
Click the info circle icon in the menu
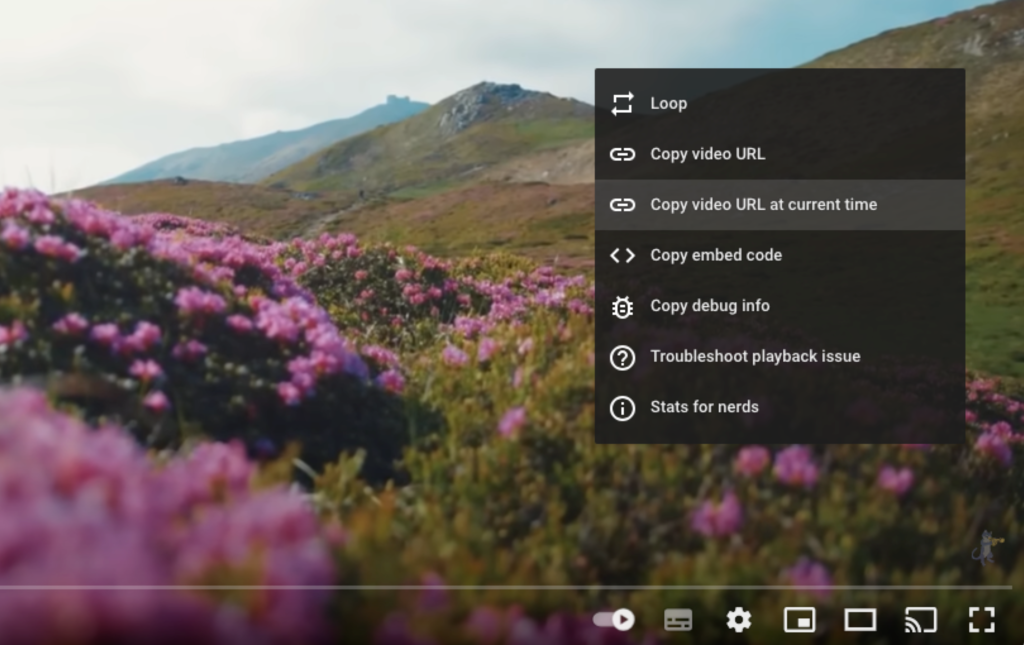point(622,407)
